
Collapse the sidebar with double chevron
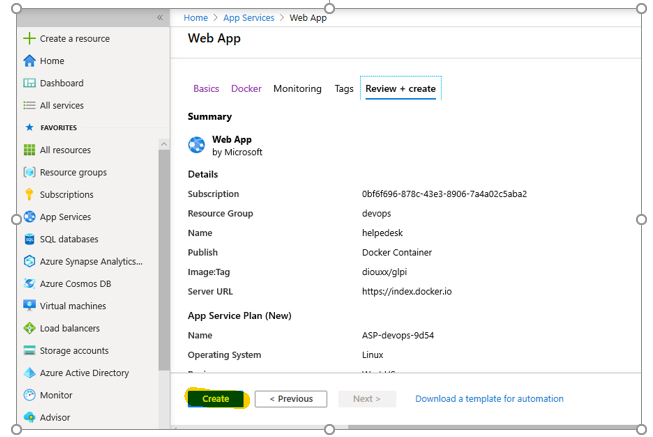click(x=160, y=18)
